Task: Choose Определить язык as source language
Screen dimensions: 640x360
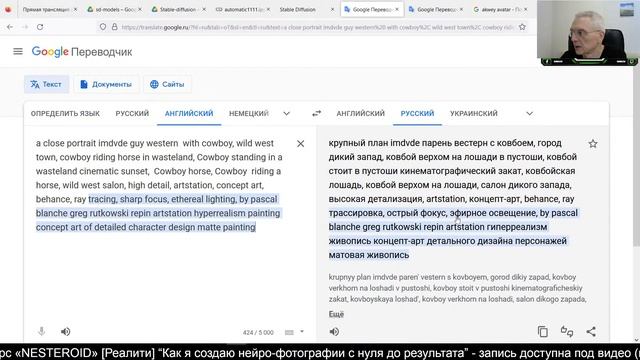Action: pos(65,113)
